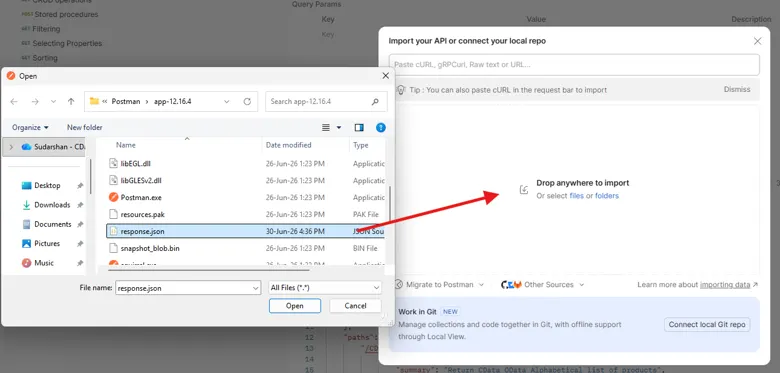The height and width of the screenshot is (373, 780).
Task: Click the drop-to-import icon
Action: point(524,189)
